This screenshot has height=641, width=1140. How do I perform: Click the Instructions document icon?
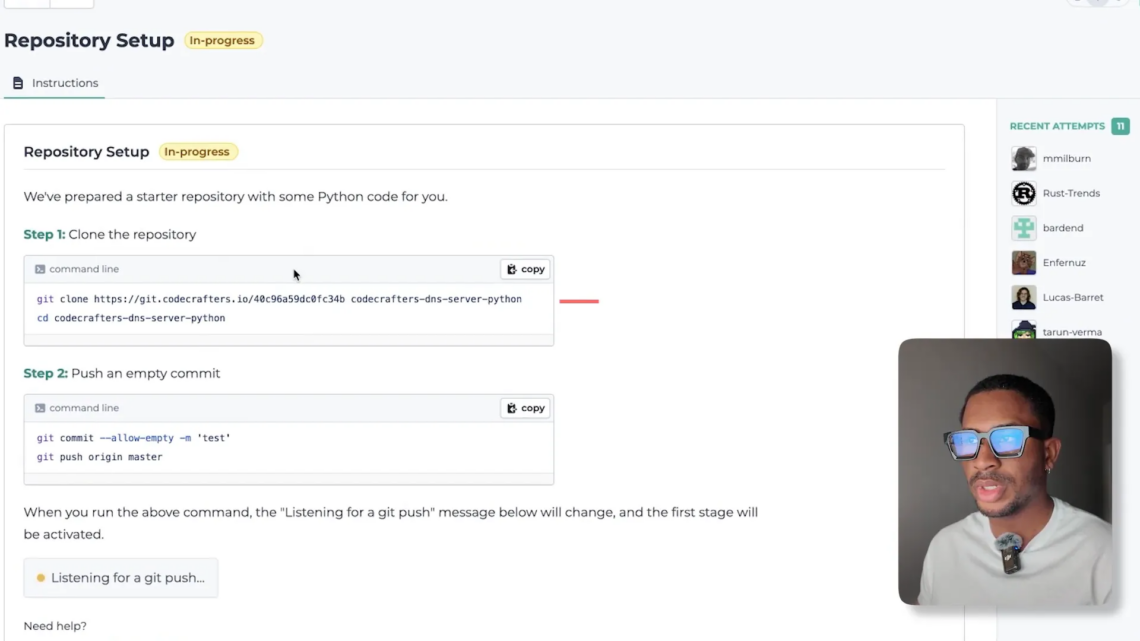click(17, 83)
